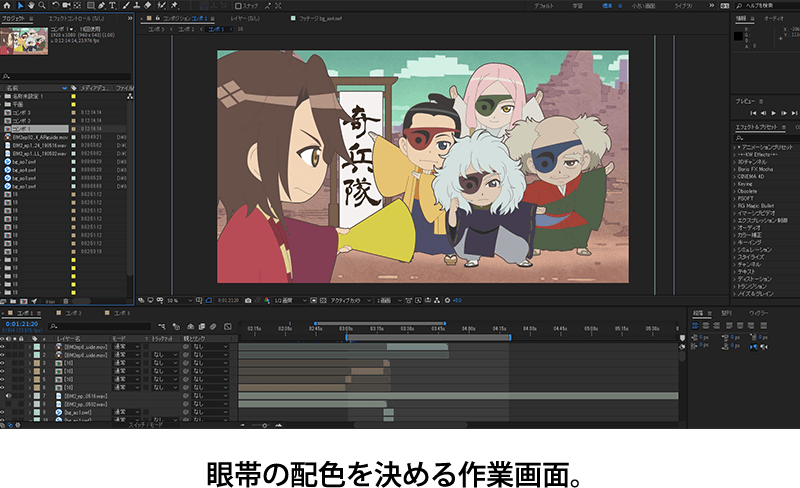Open the 1/2 resolution dropdown in viewer
The image size is (800, 488).
pos(290,301)
